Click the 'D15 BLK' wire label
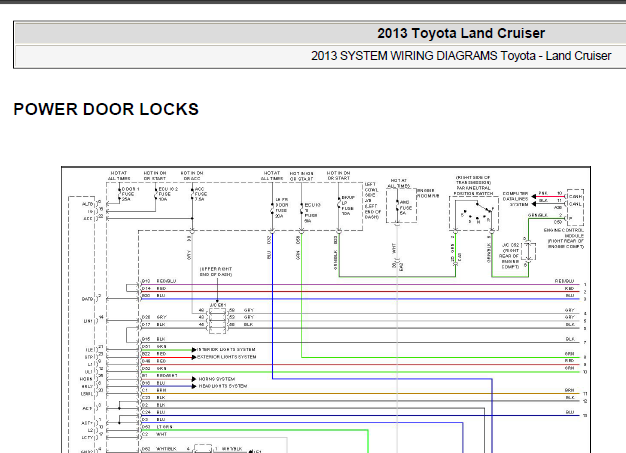 [153, 339]
